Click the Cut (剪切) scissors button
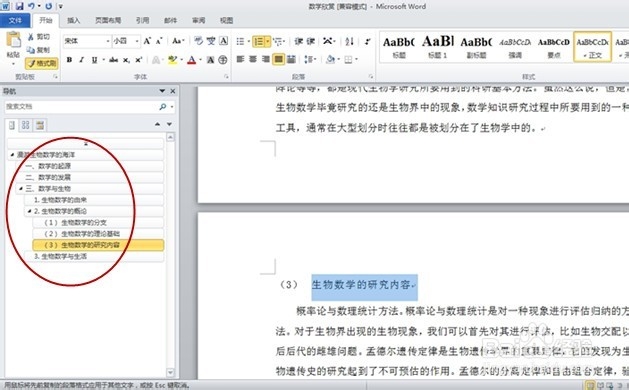Image resolution: width=629 pixels, height=390 pixels. [x=39, y=37]
